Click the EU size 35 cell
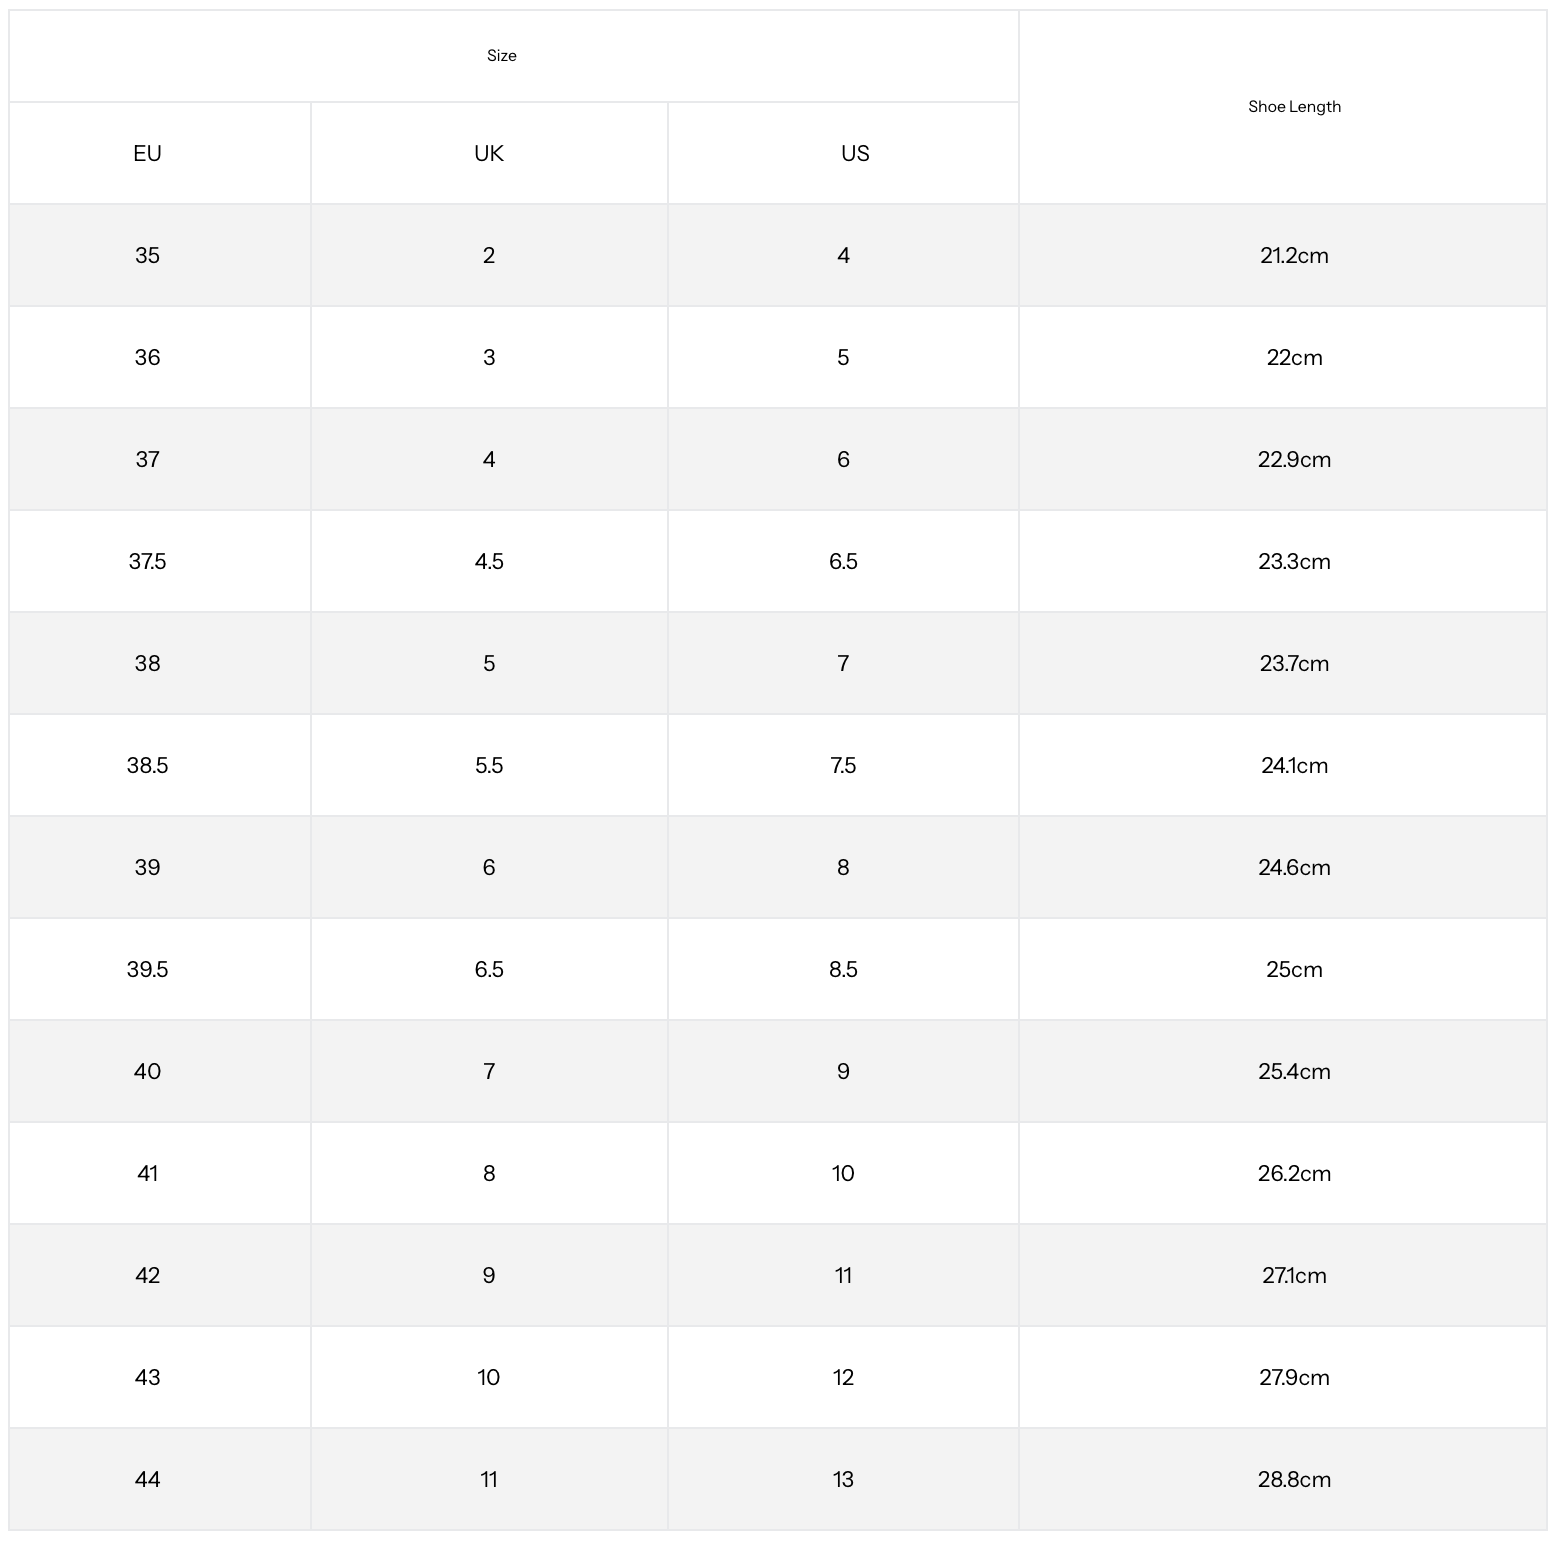This screenshot has height=1550, width=1560. (147, 256)
